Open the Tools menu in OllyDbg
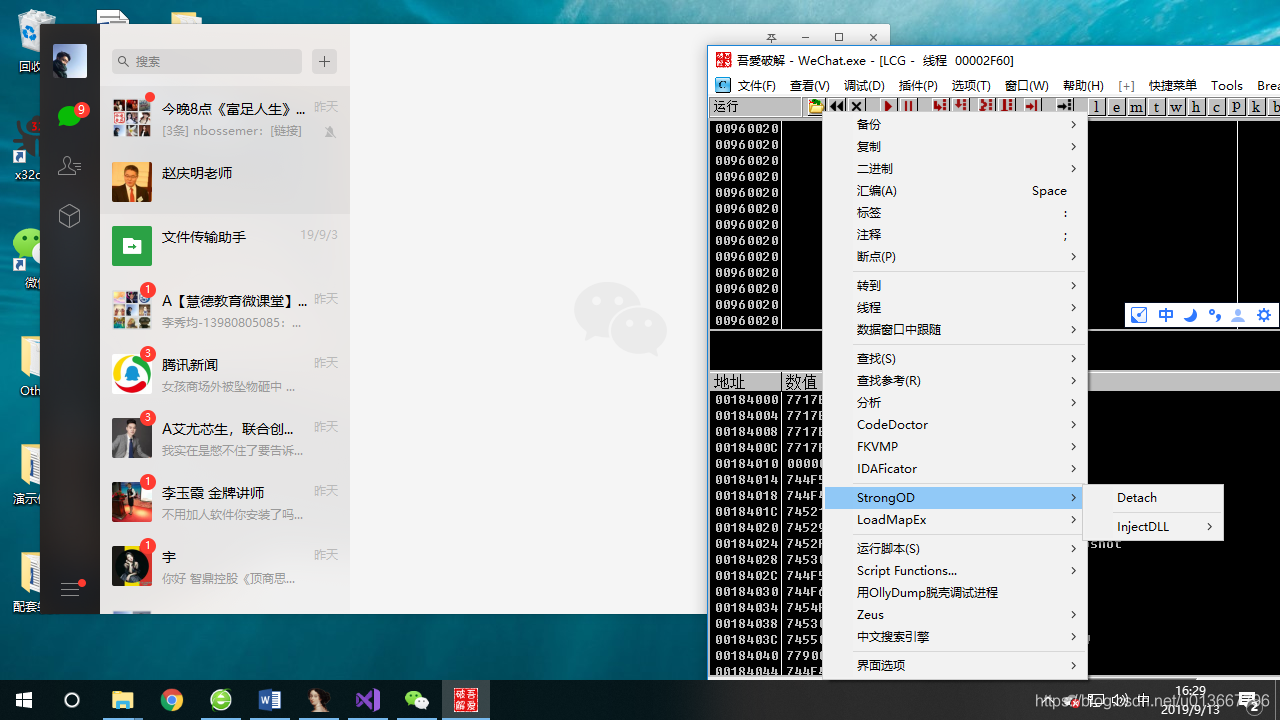Screen dimensions: 1280x720 tap(1226, 86)
